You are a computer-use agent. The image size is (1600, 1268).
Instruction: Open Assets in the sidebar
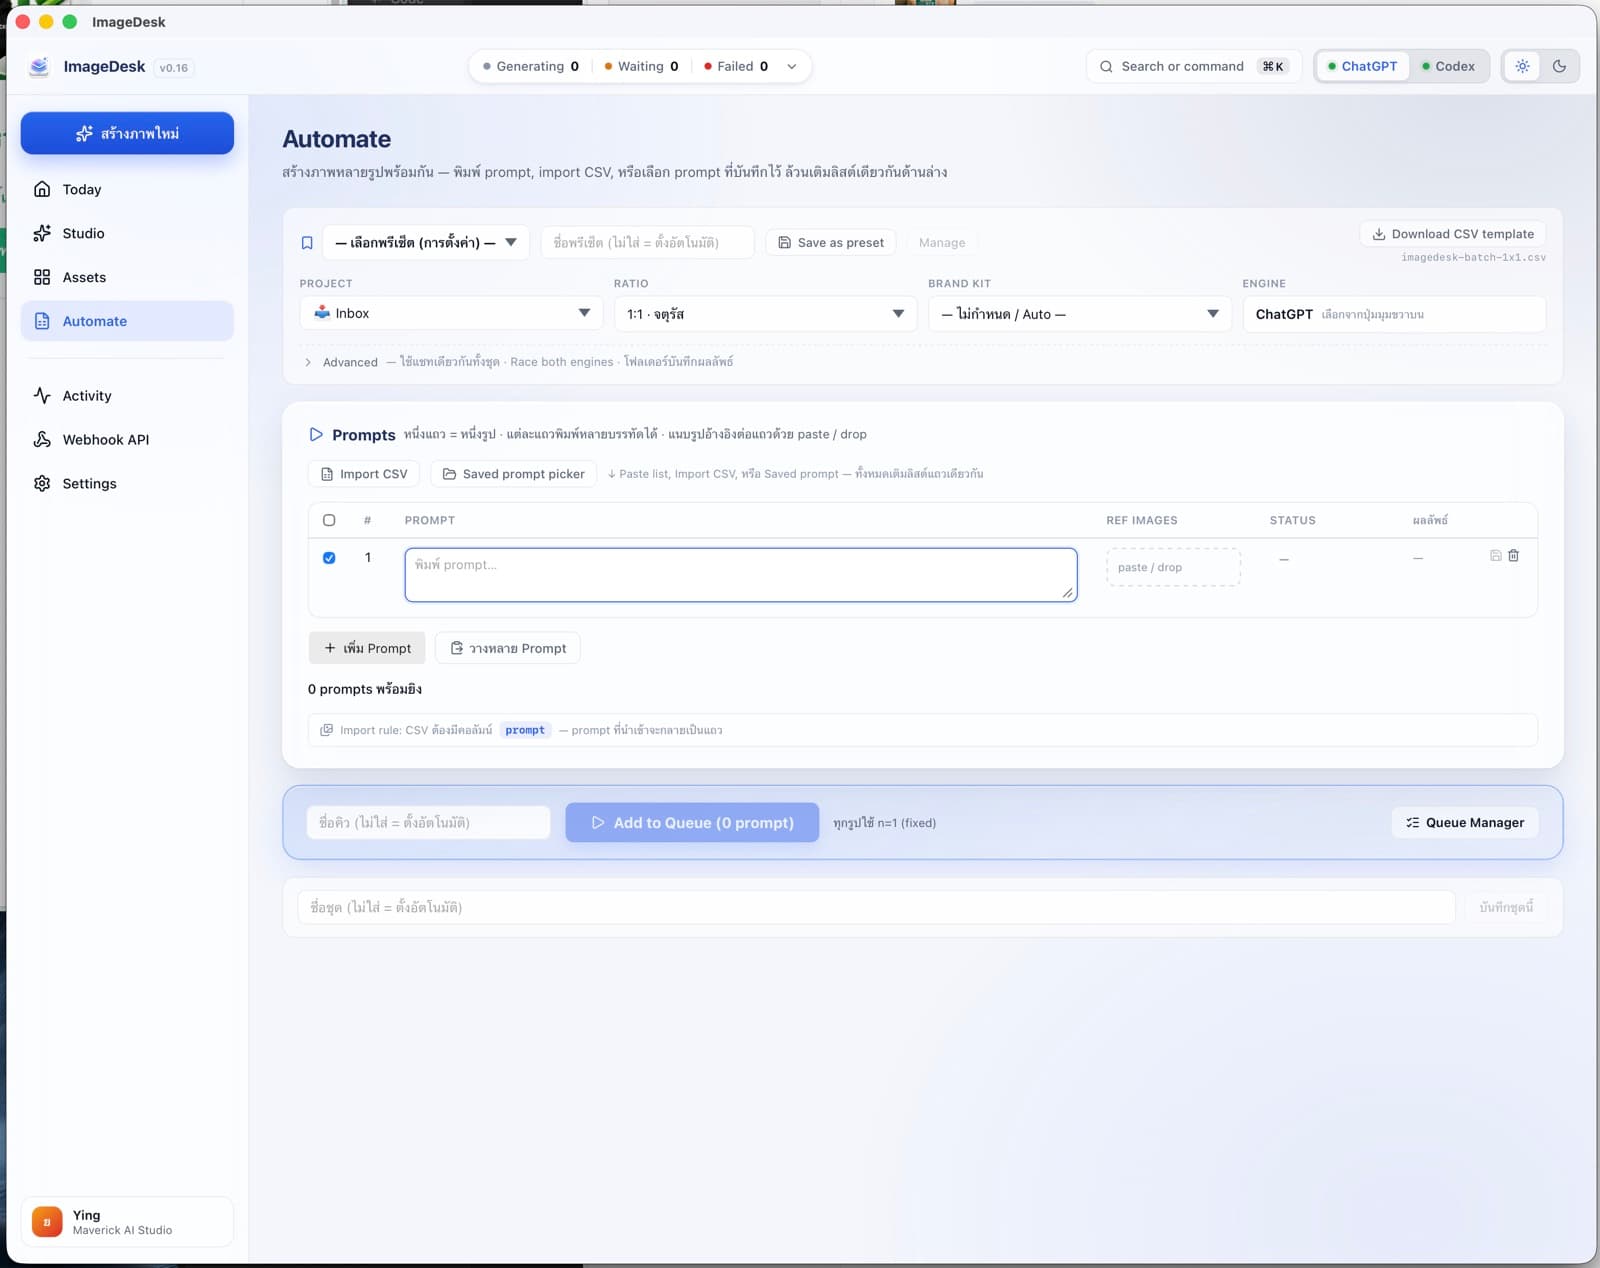[127, 277]
